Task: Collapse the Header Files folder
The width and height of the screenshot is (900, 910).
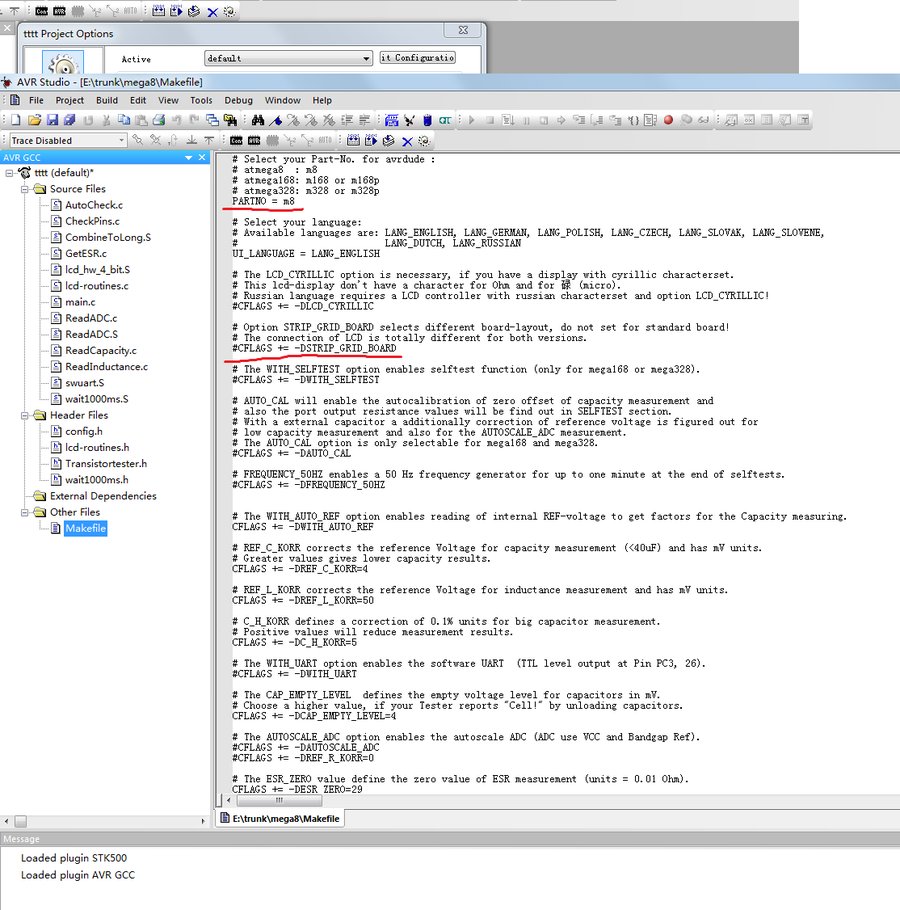Action: point(26,415)
